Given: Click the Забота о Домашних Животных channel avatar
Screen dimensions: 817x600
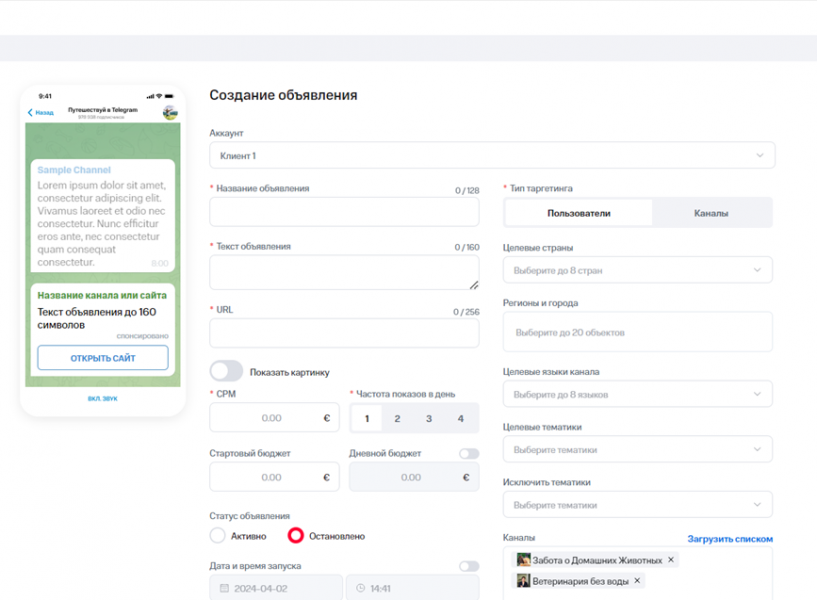Looking at the screenshot, I should (x=523, y=560).
